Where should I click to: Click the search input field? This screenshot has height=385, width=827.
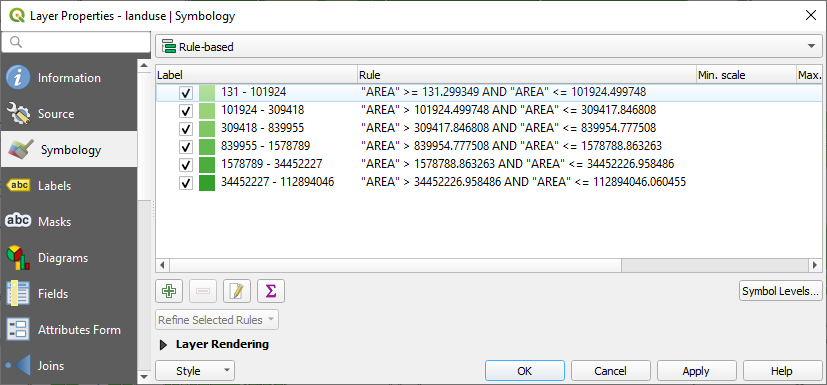click(76, 42)
